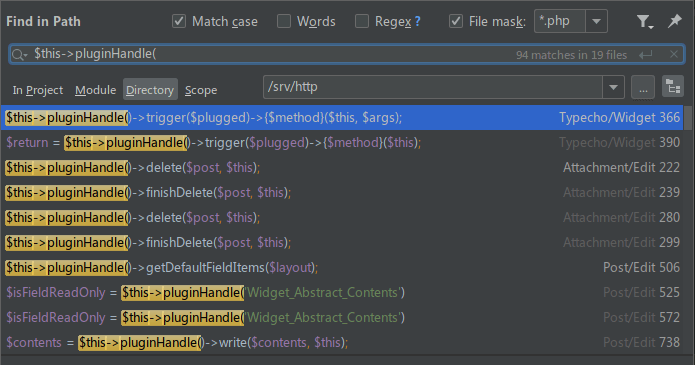Clear the search text with X icon
This screenshot has height=365, width=695.
(x=674, y=55)
